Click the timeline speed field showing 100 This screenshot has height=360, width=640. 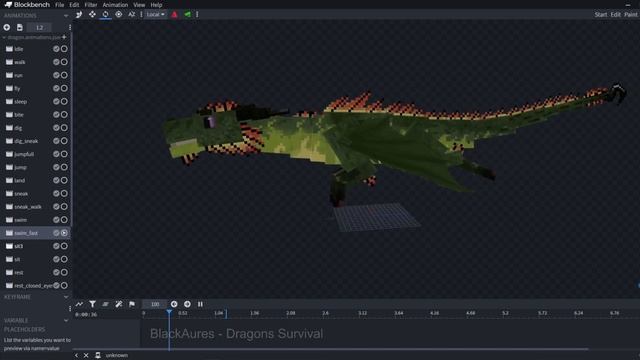click(x=155, y=304)
